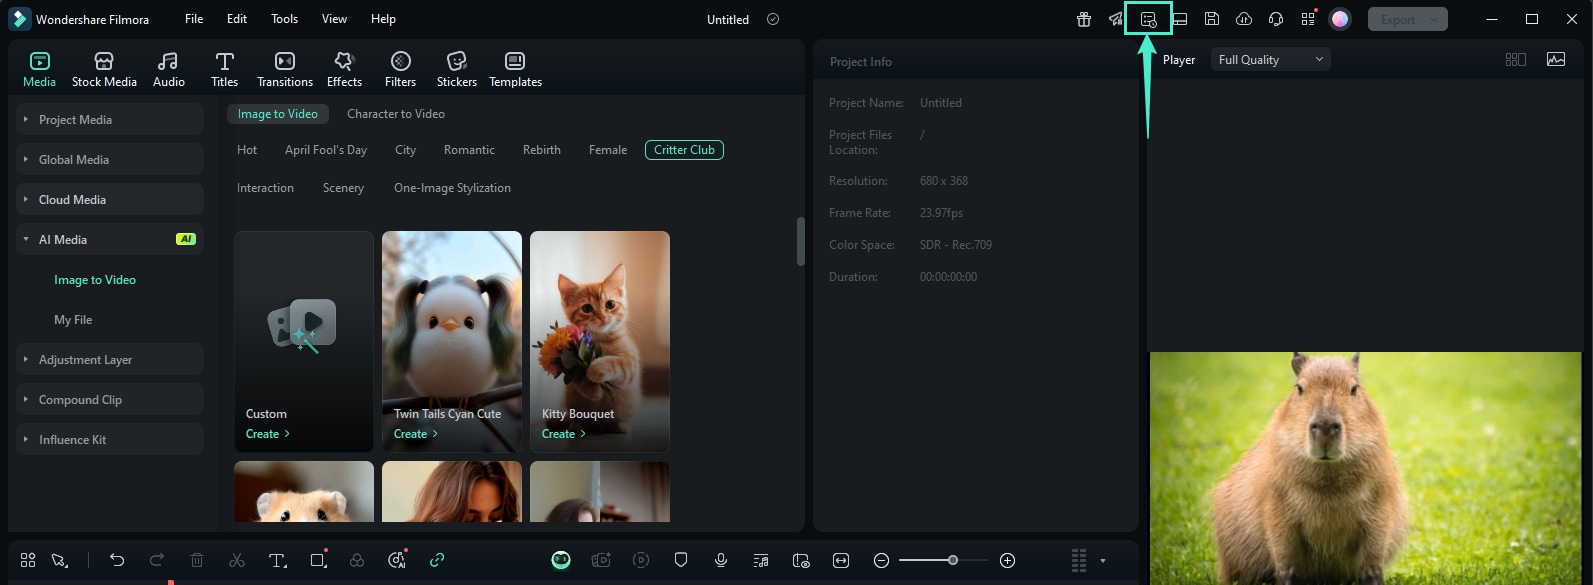The width and height of the screenshot is (1593, 585).
Task: Click the Delete trash can icon
Action: [x=197, y=560]
